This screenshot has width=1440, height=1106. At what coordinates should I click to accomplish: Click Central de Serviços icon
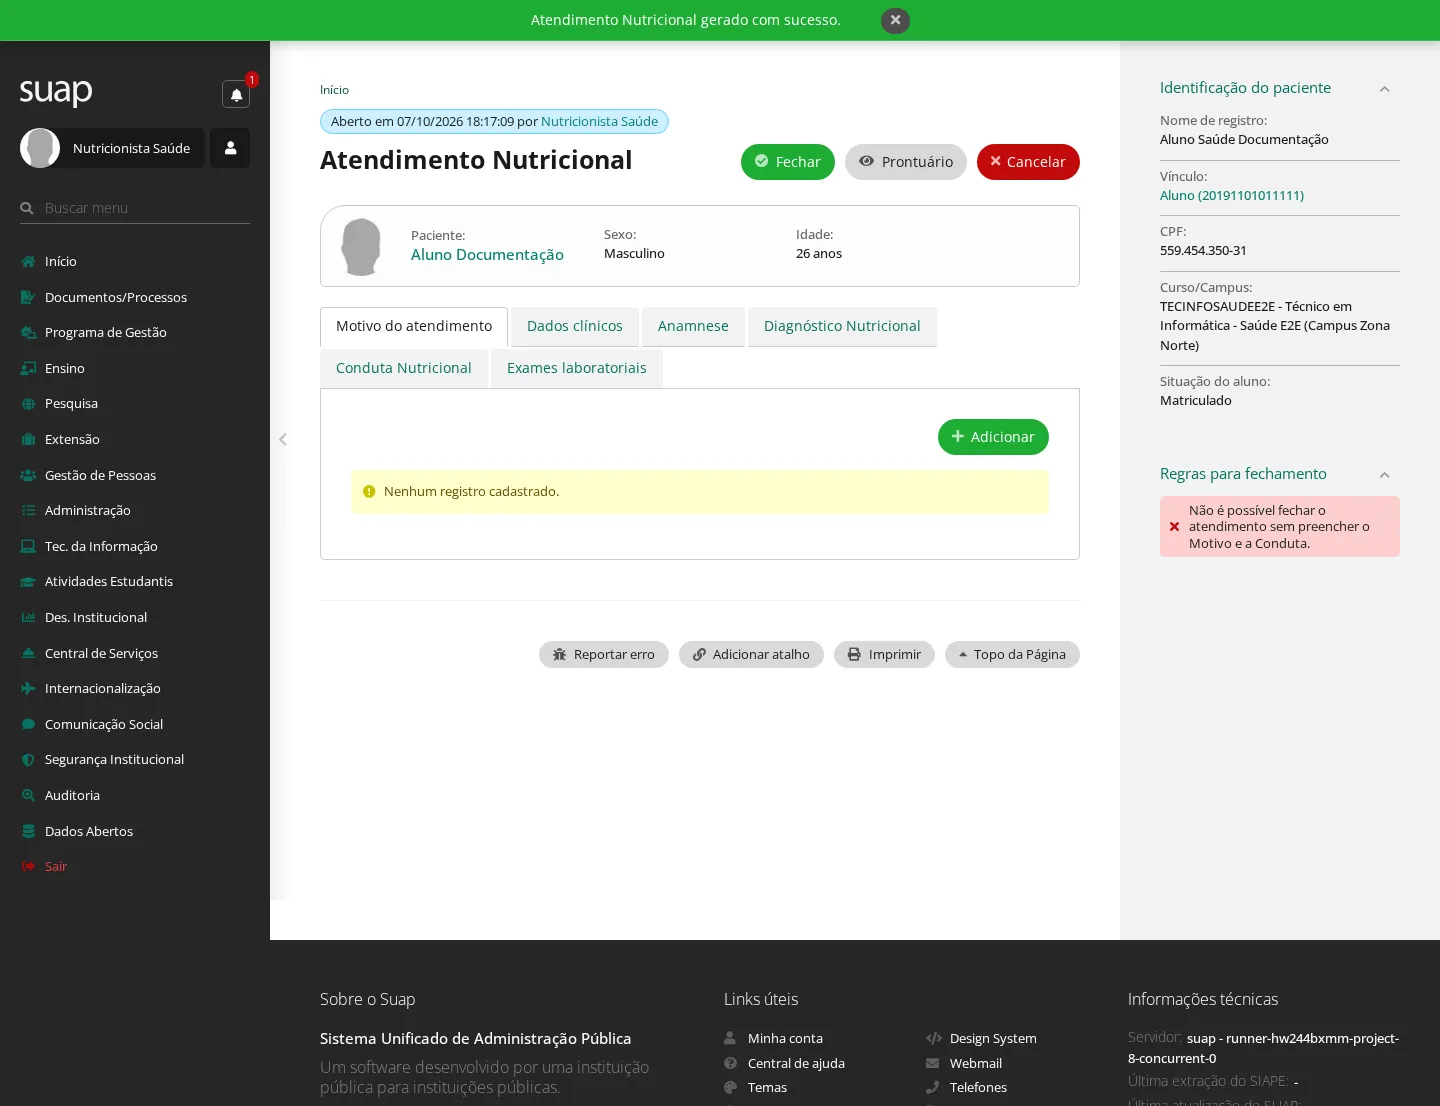point(28,653)
